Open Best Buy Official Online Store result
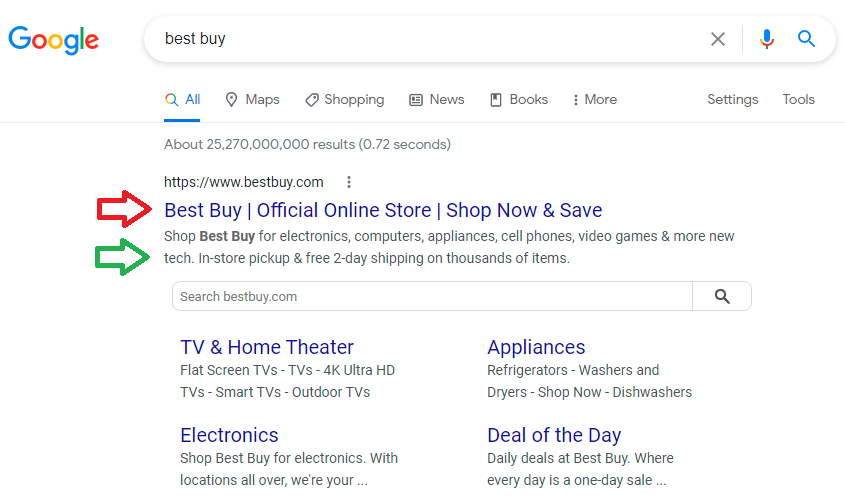 pyautogui.click(x=383, y=210)
